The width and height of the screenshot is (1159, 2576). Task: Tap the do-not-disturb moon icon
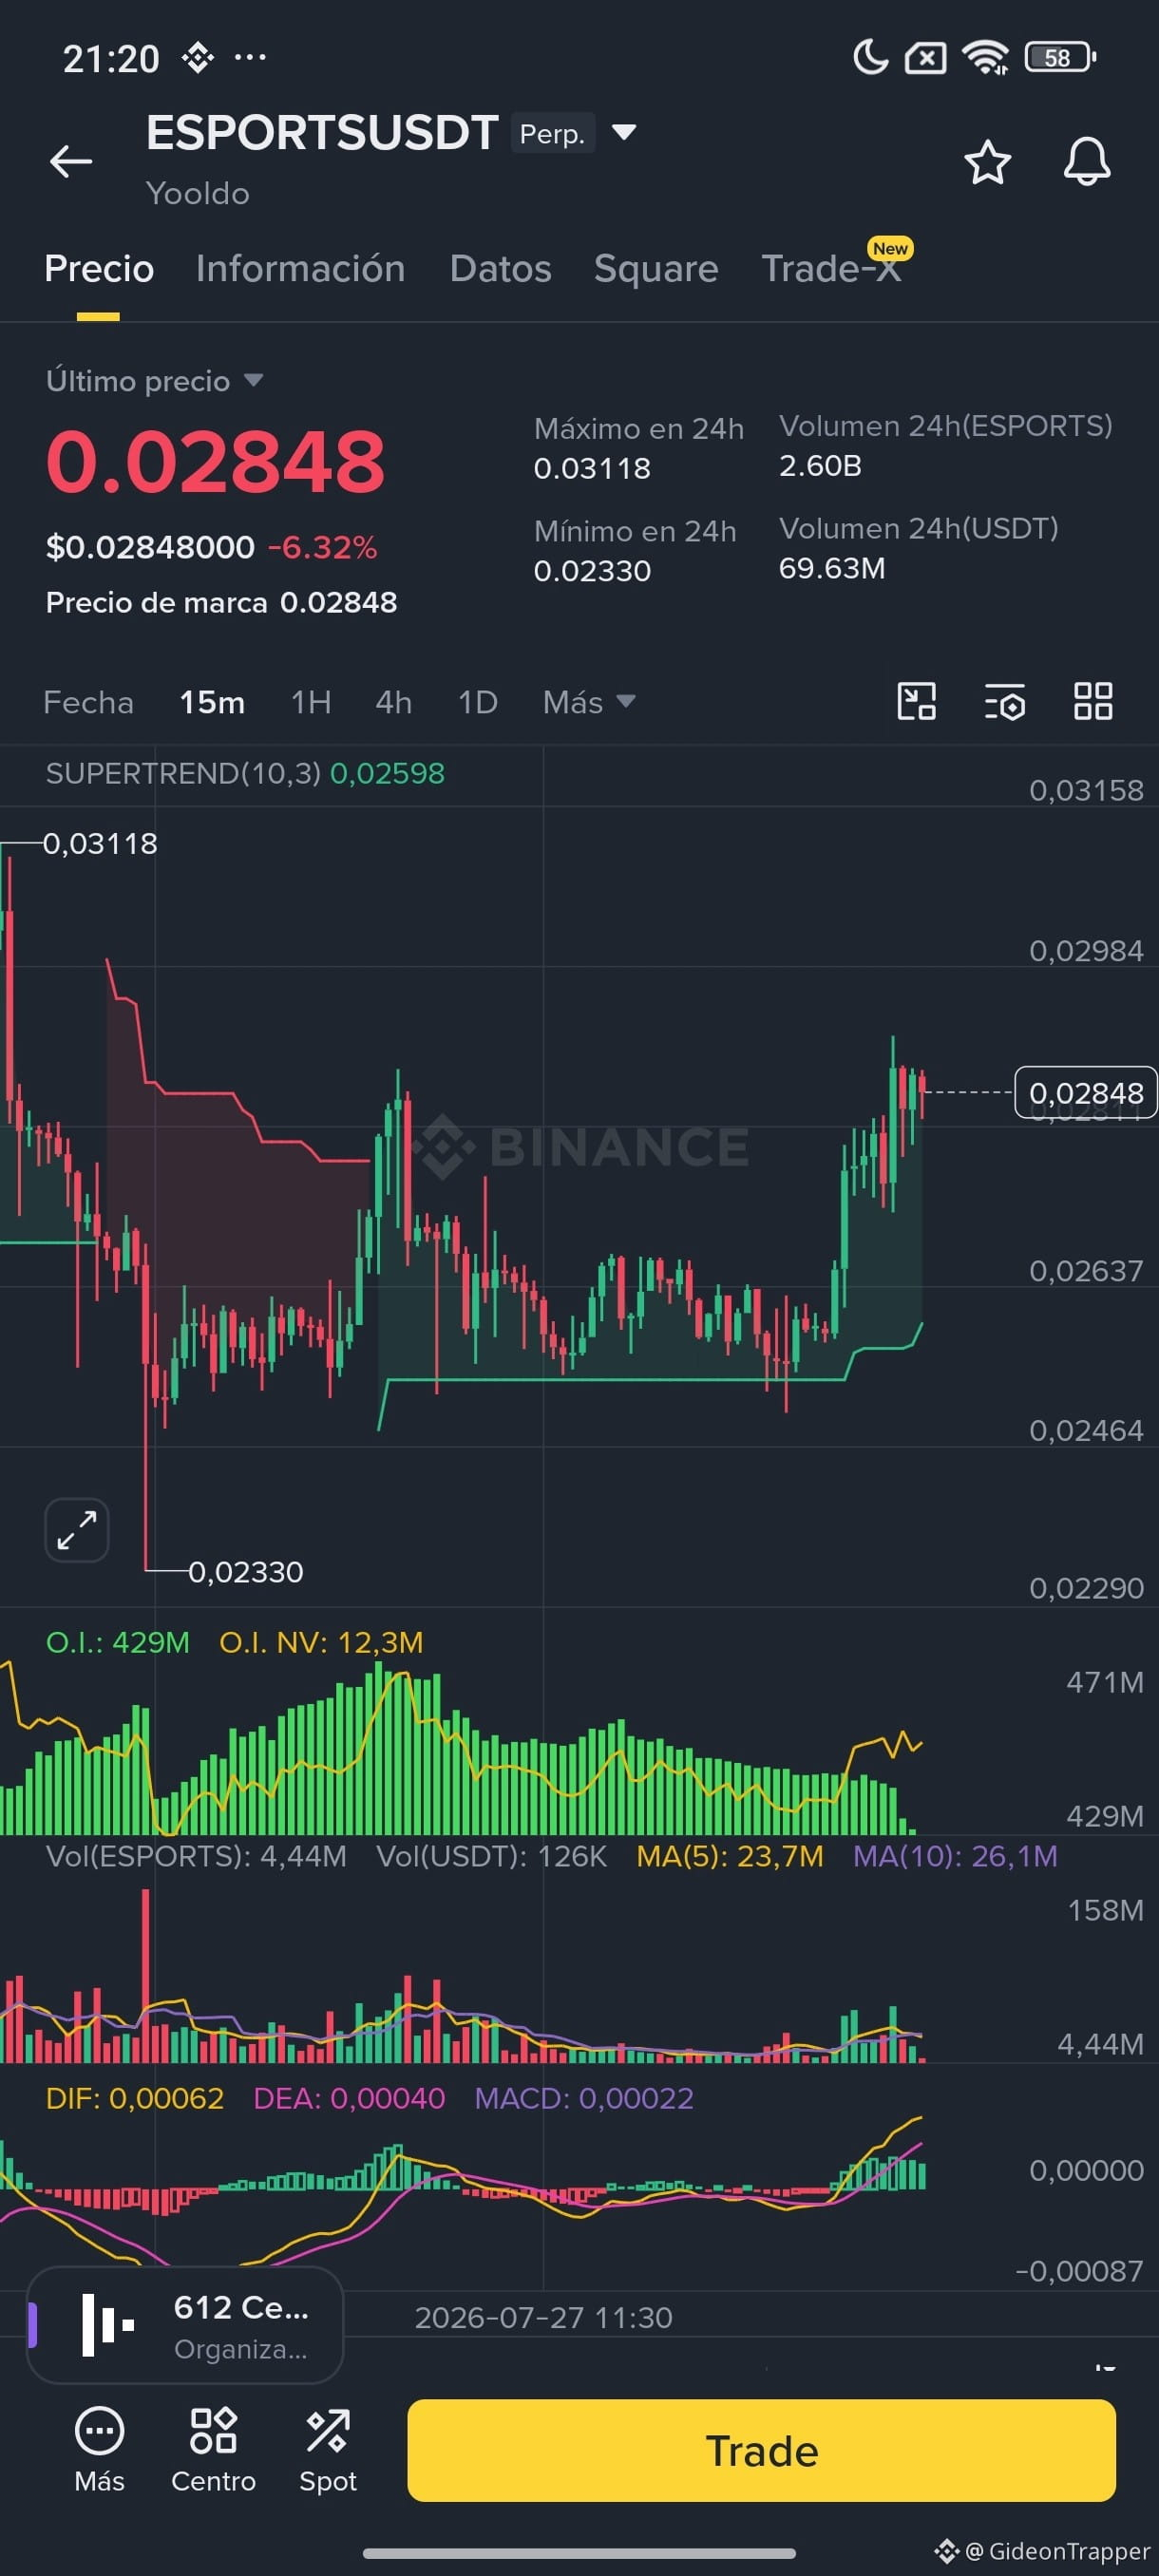pos(870,58)
